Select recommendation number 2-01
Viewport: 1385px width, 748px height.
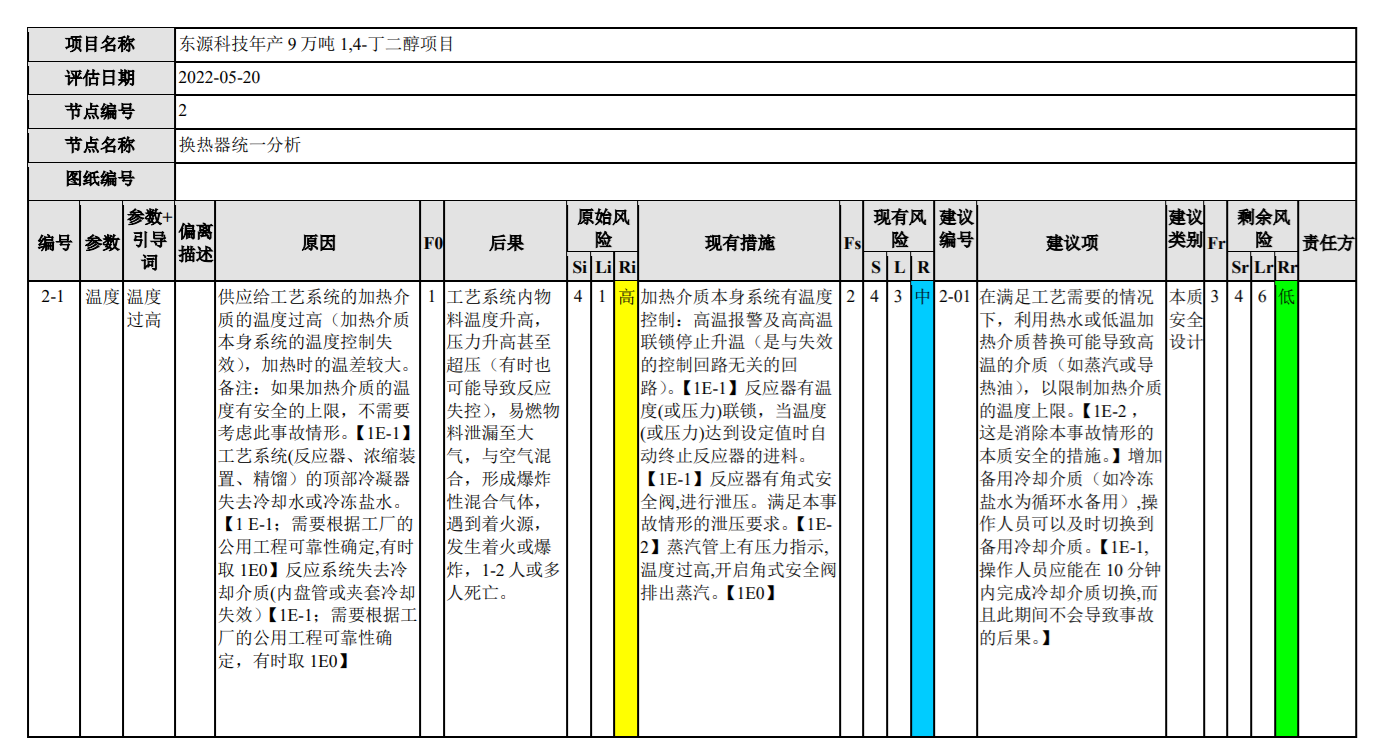pos(955,297)
